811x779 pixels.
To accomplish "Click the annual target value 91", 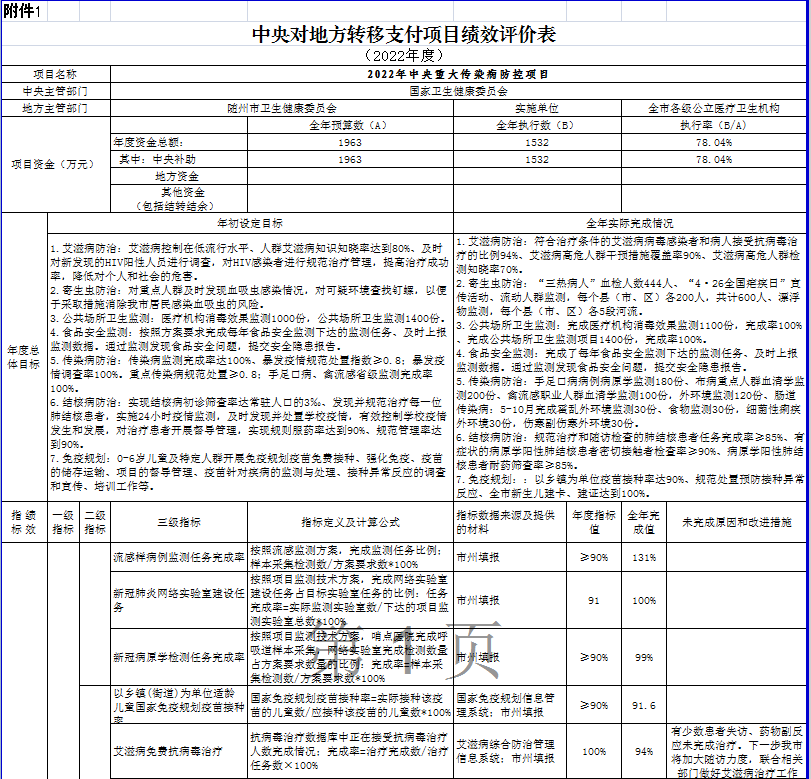I will pos(594,600).
